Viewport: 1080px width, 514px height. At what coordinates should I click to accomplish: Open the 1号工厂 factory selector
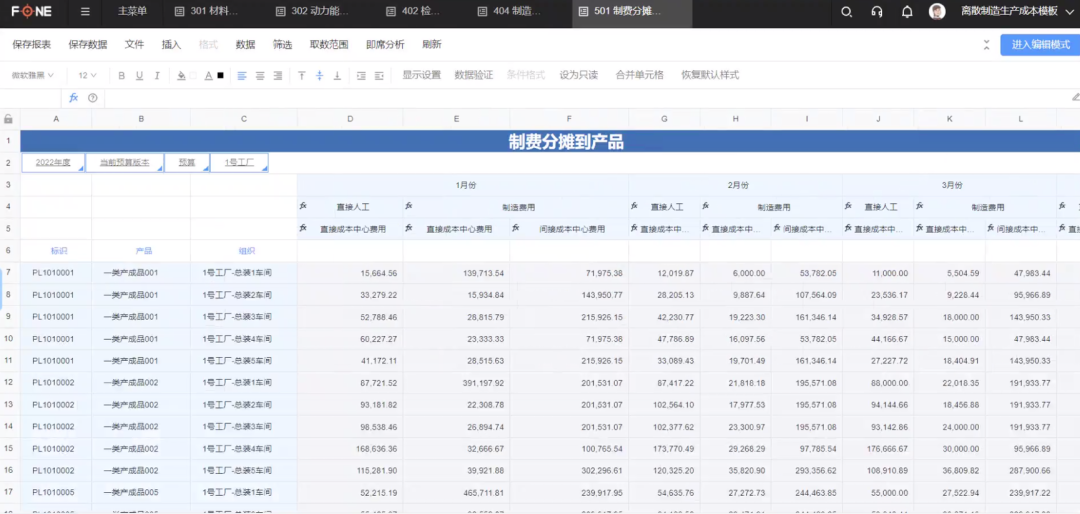[240, 163]
